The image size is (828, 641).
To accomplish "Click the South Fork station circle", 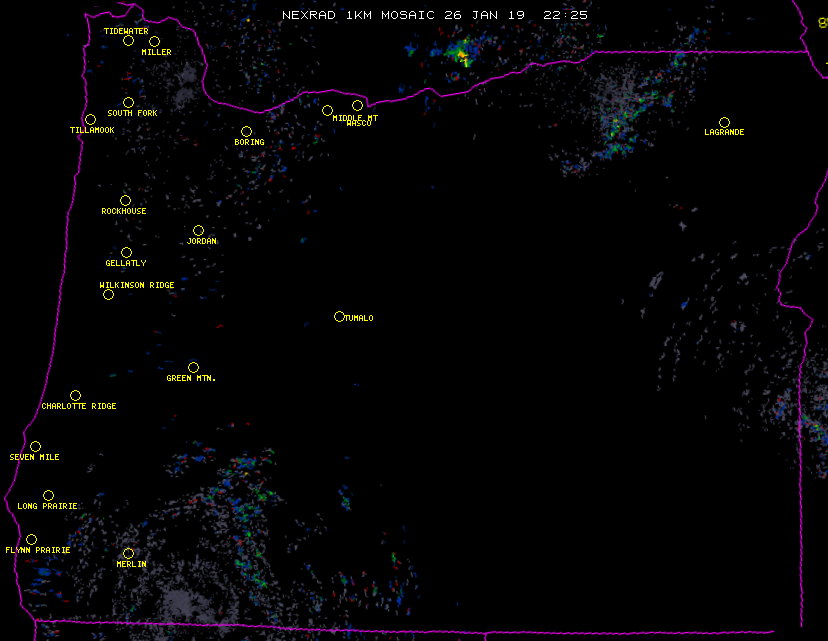I will tap(128, 102).
